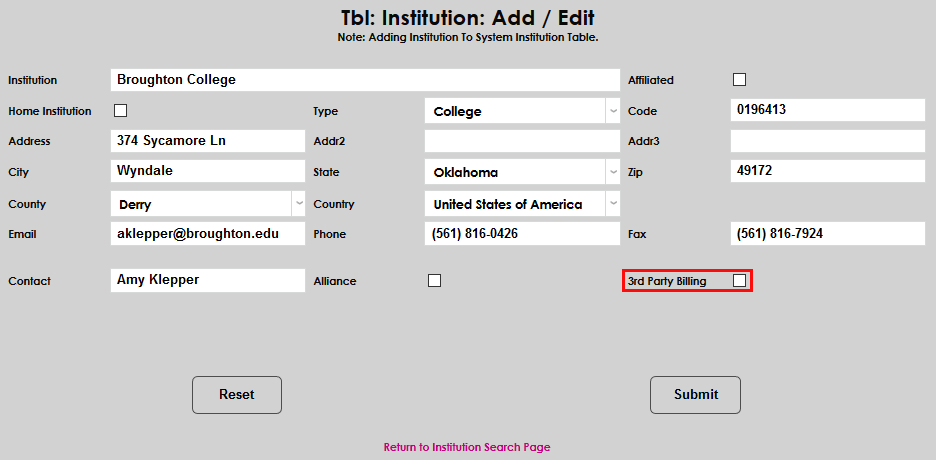The image size is (936, 460).
Task: Focus the empty Addr2 field
Action: 521,141
